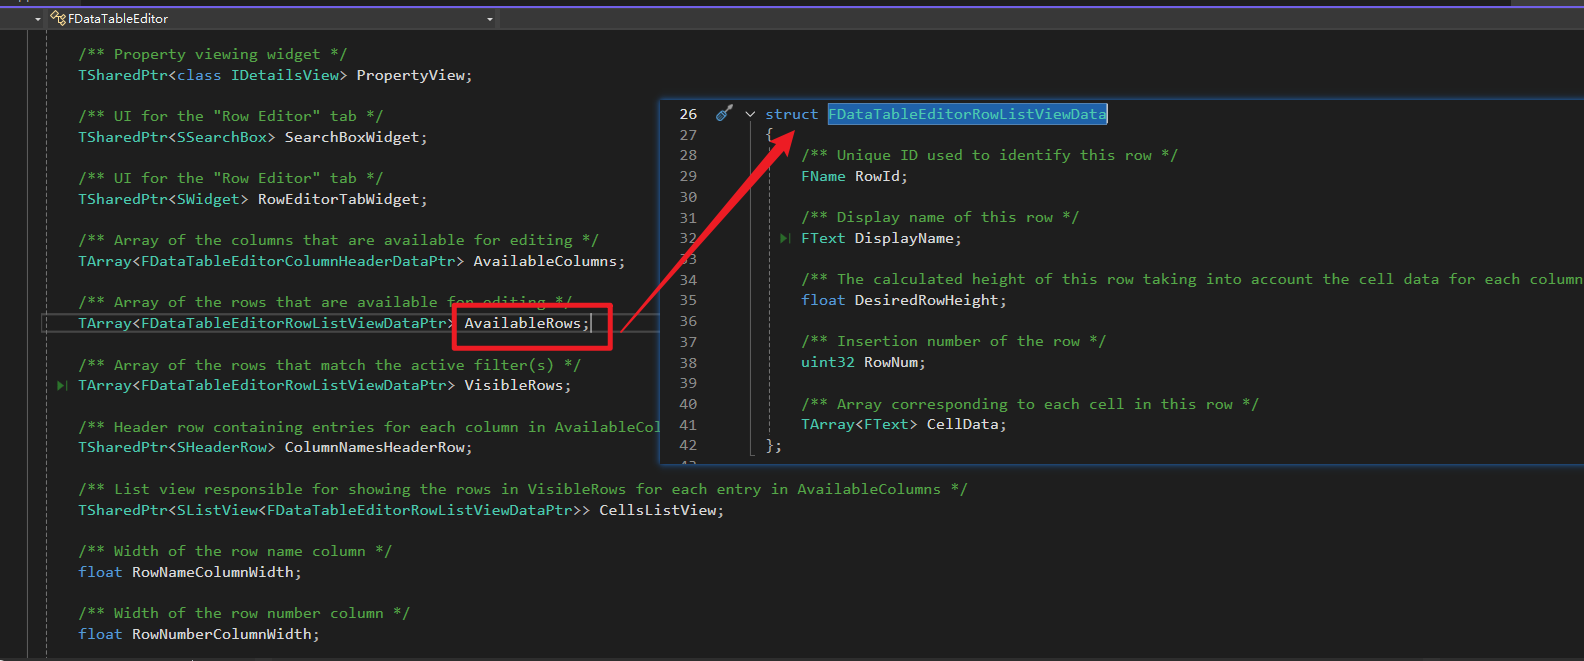Click line number 41 in peek window
The width and height of the screenshot is (1584, 661).
[688, 425]
